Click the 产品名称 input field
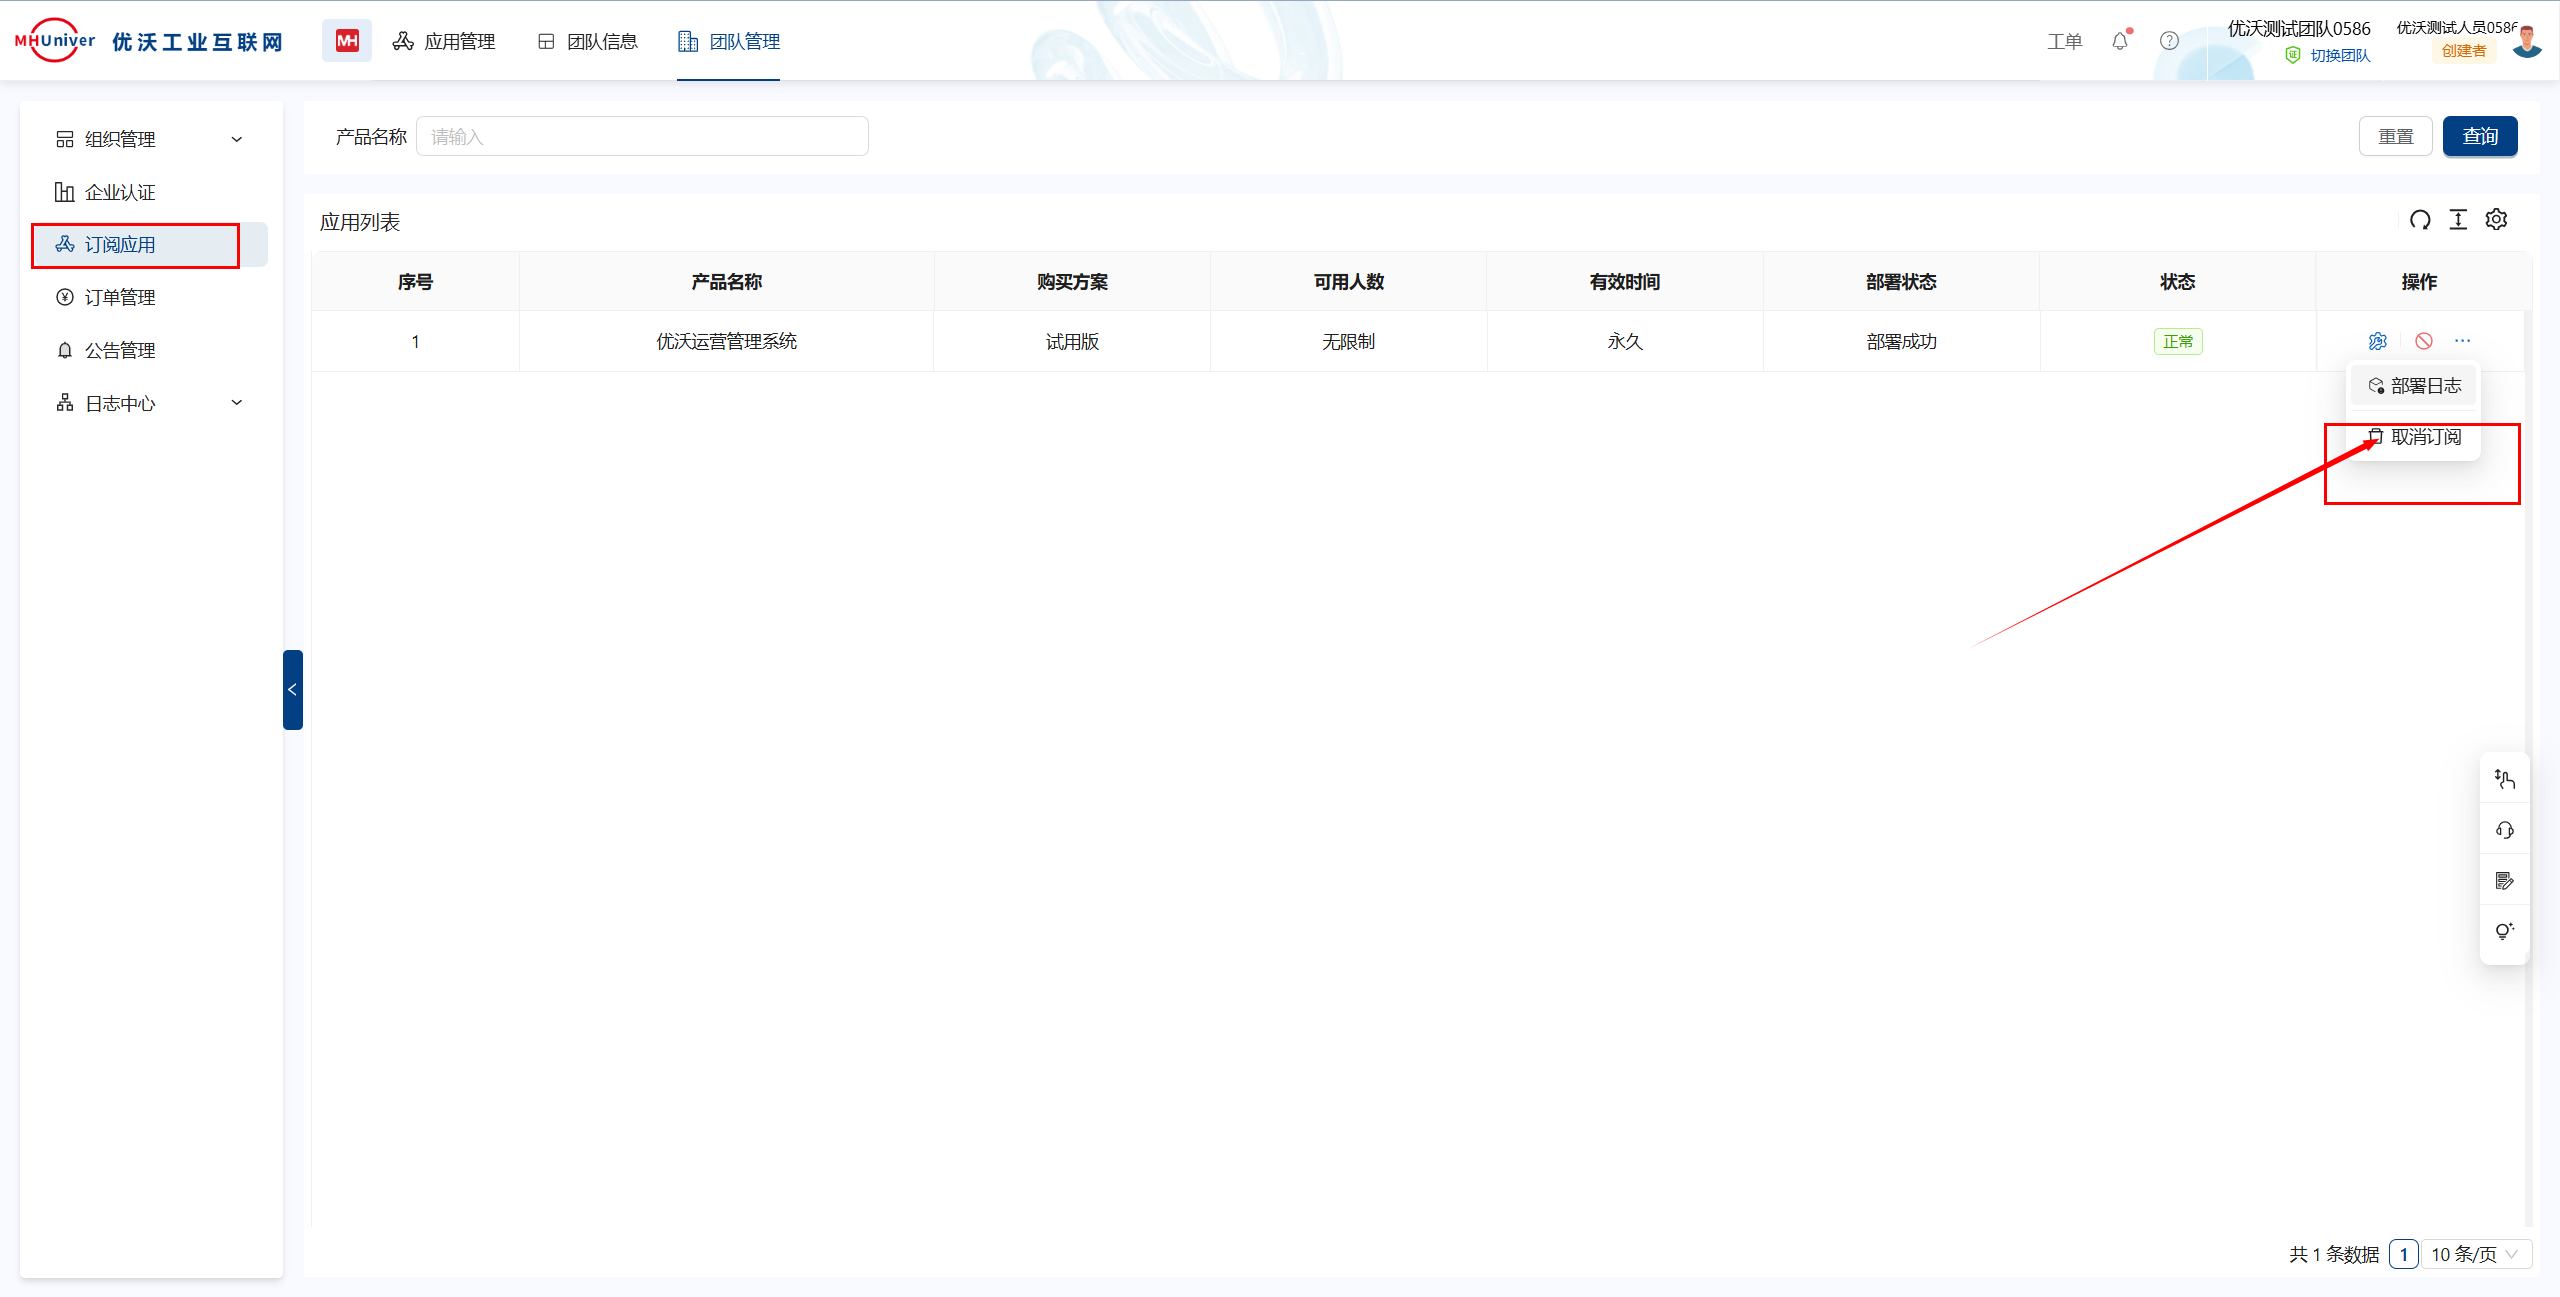 642,136
